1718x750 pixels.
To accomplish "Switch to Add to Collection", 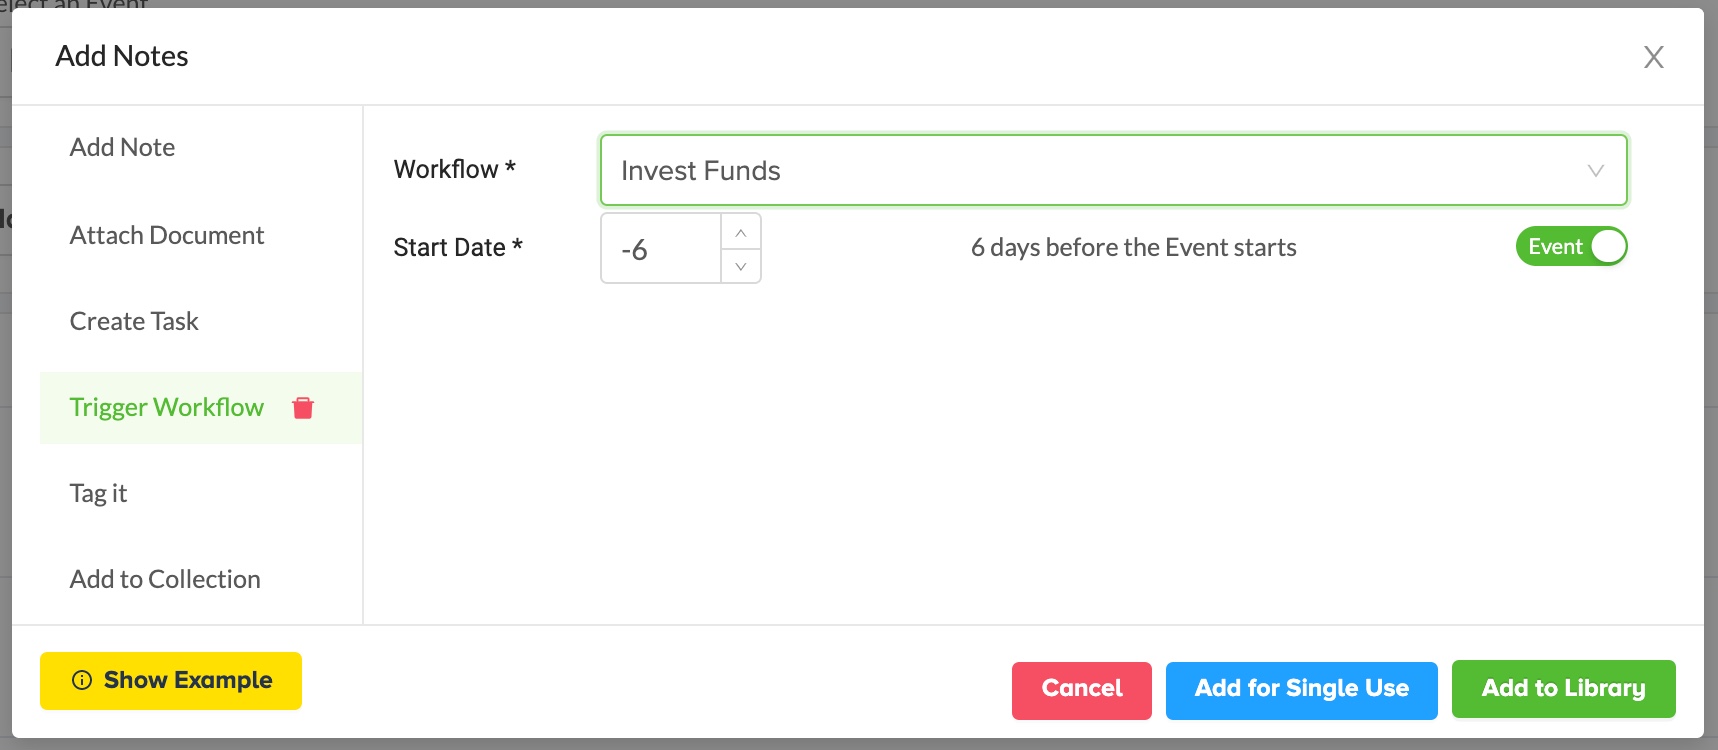I will [x=165, y=580].
